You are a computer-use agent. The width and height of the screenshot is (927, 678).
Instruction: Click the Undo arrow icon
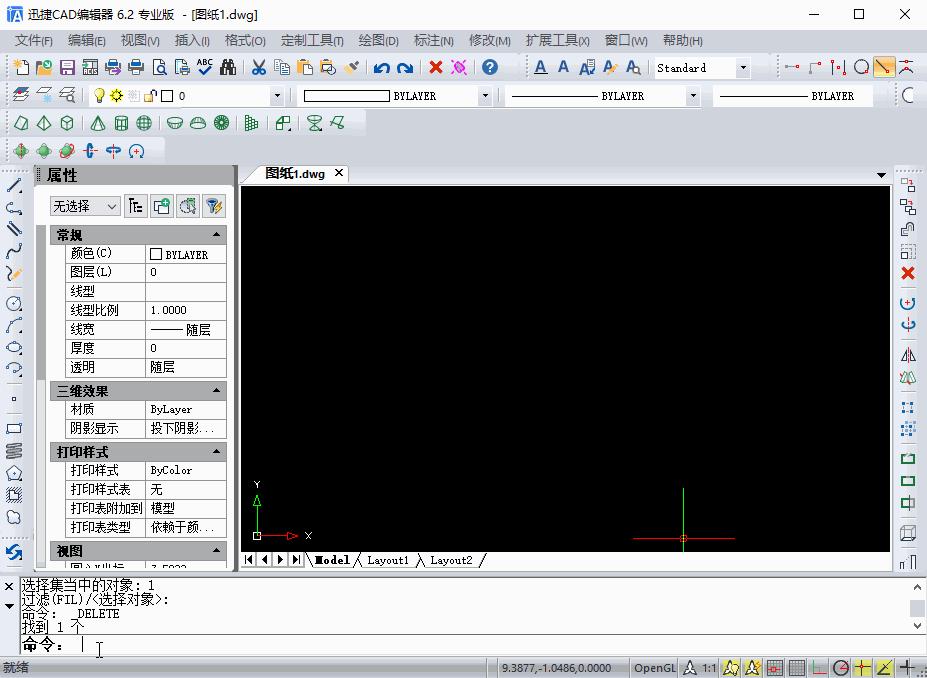[382, 68]
